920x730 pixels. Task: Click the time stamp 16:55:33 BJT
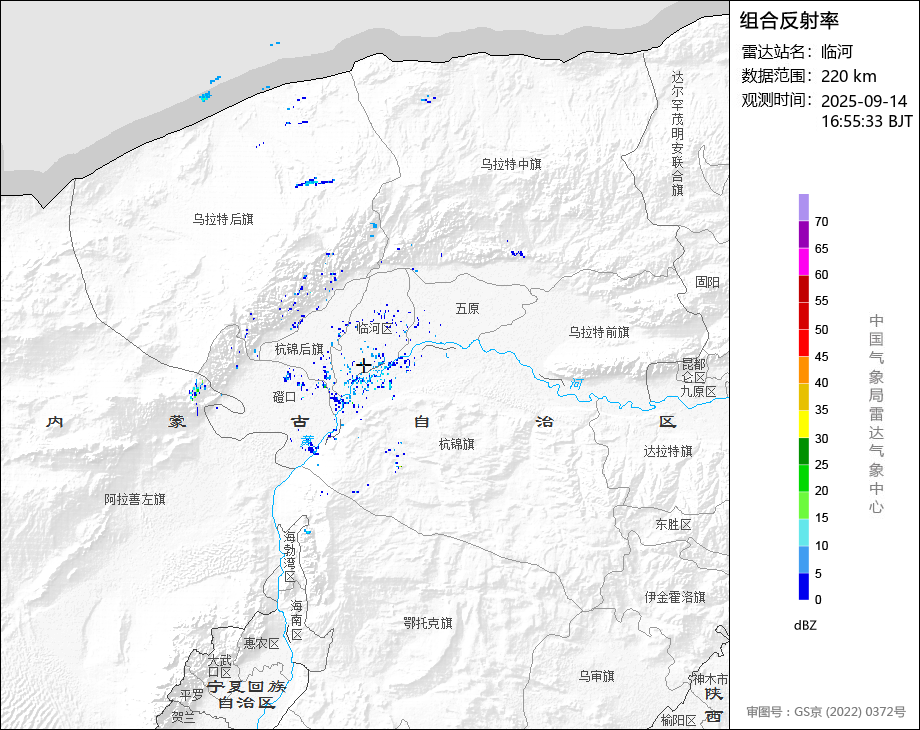(x=867, y=121)
